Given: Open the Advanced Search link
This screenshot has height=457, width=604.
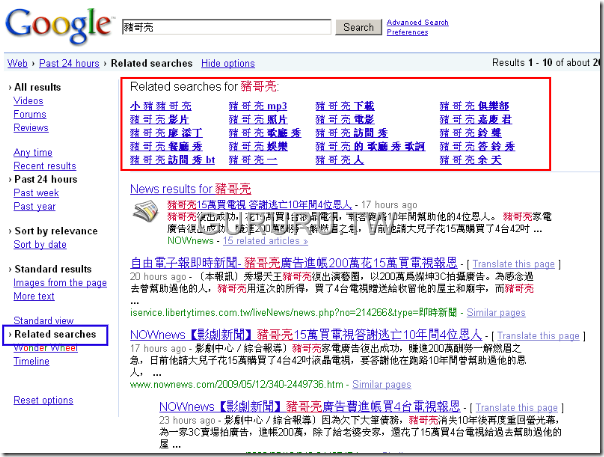Looking at the screenshot, I should [418, 22].
